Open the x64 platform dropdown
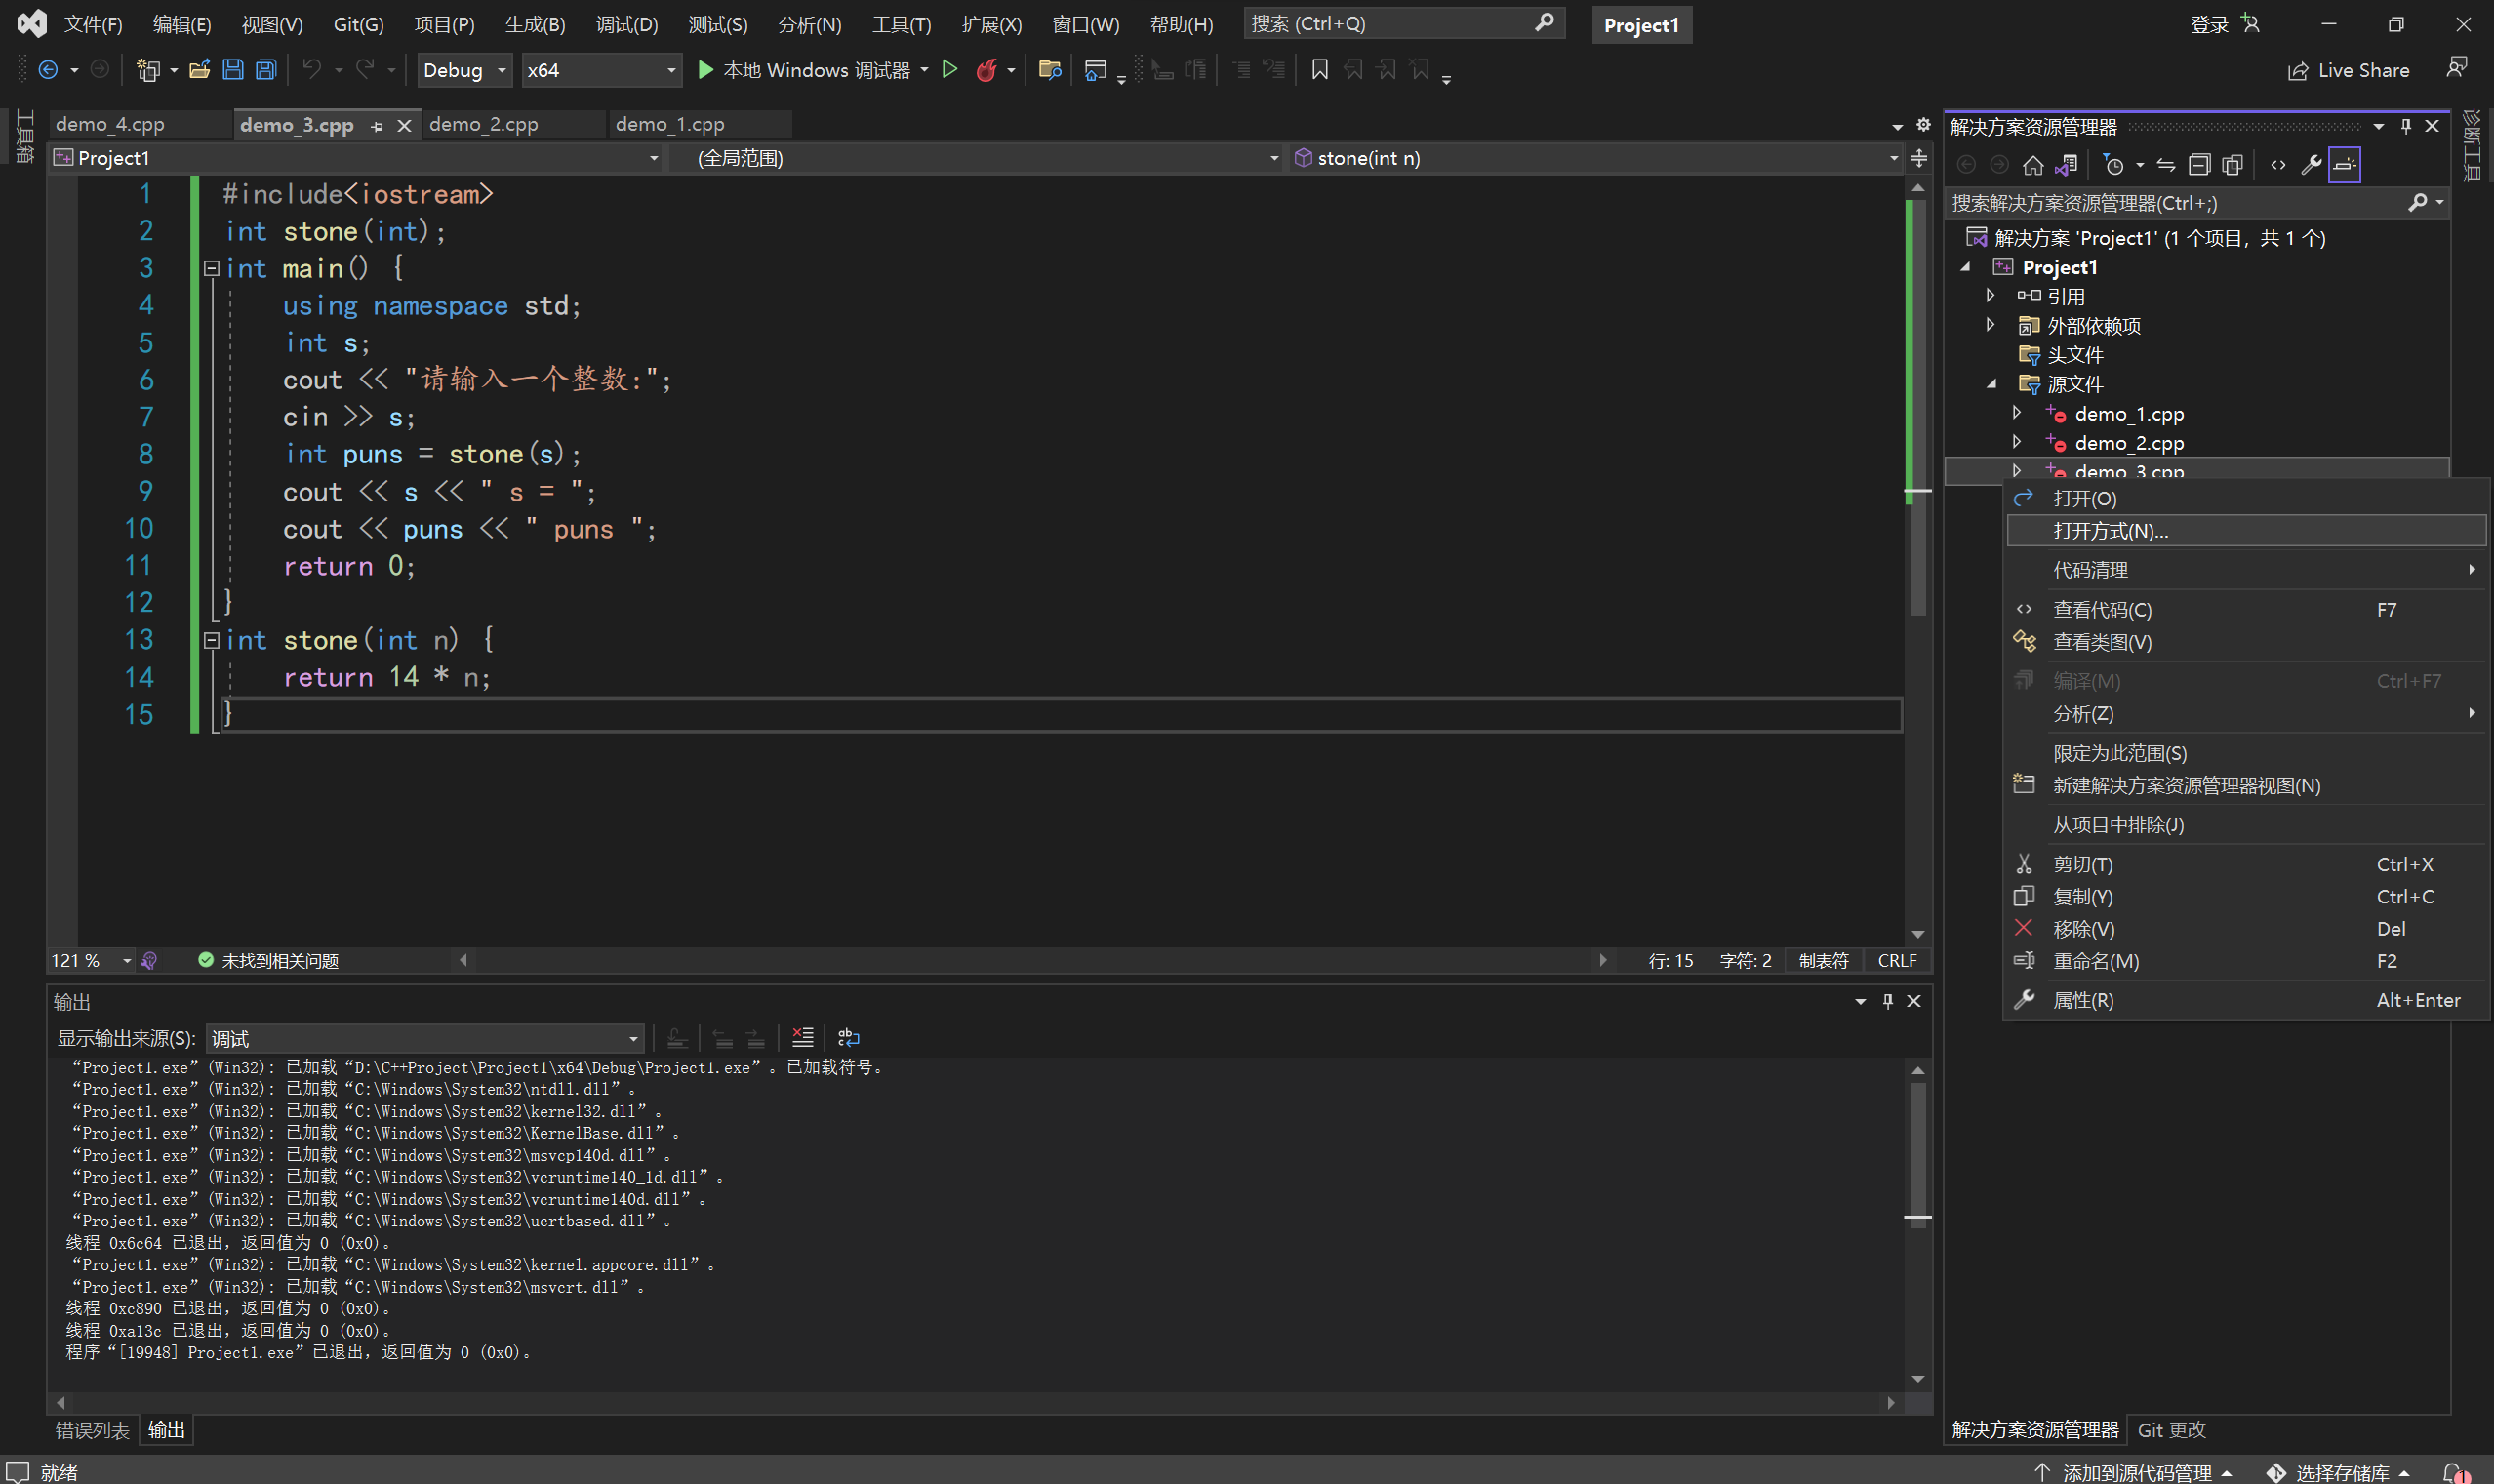Image resolution: width=2494 pixels, height=1484 pixels. 601,70
